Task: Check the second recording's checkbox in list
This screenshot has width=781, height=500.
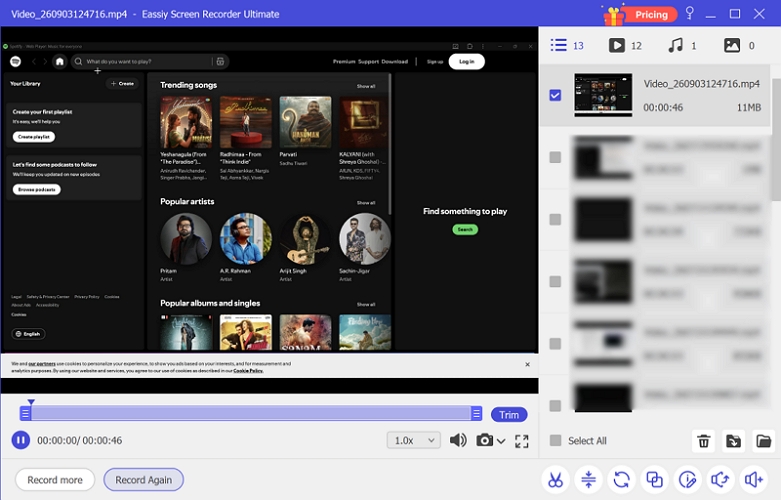Action: click(x=555, y=157)
